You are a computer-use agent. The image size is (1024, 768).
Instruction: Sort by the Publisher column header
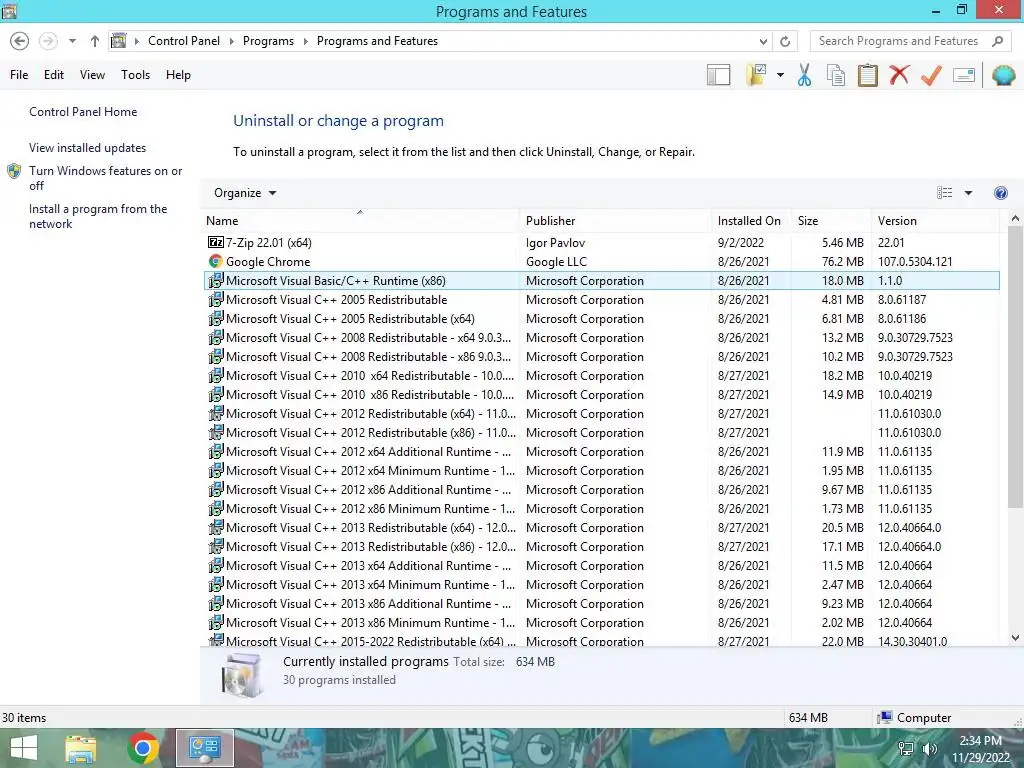615,221
